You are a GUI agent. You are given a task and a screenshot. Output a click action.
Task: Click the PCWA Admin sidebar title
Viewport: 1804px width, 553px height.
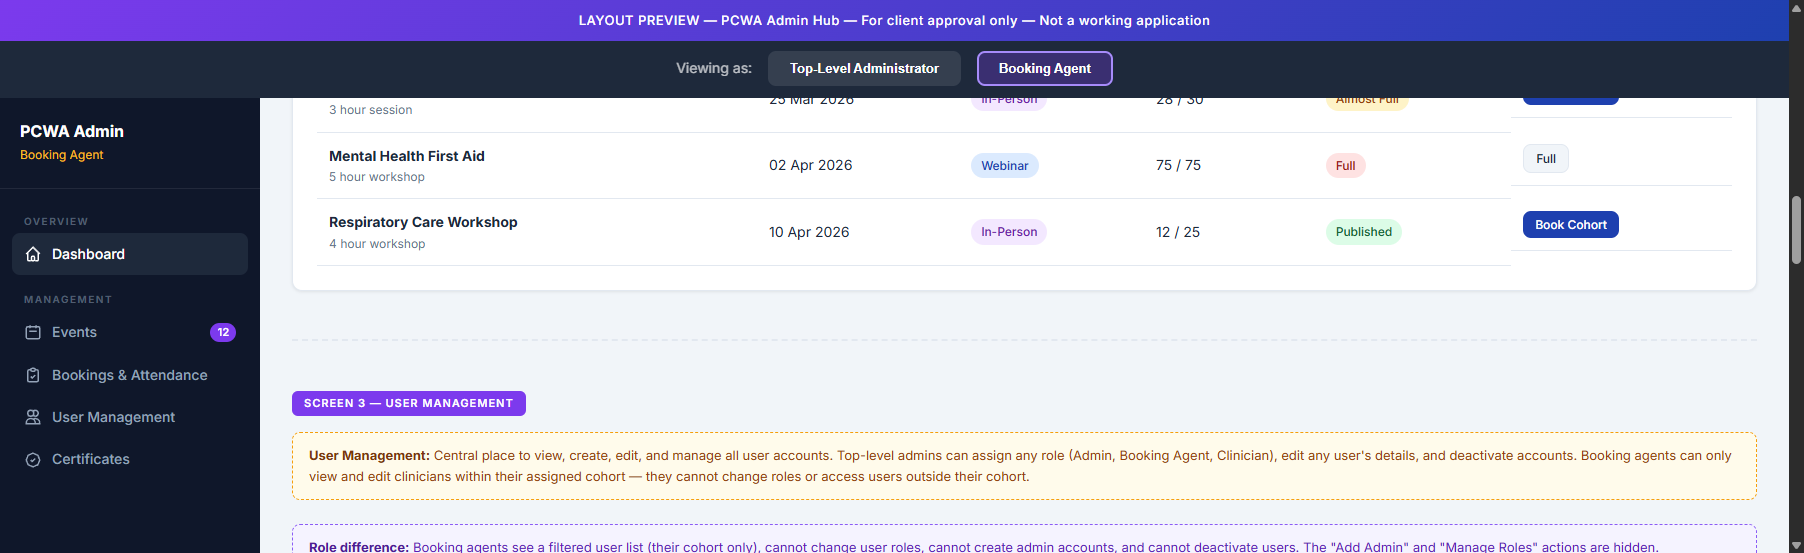point(72,131)
